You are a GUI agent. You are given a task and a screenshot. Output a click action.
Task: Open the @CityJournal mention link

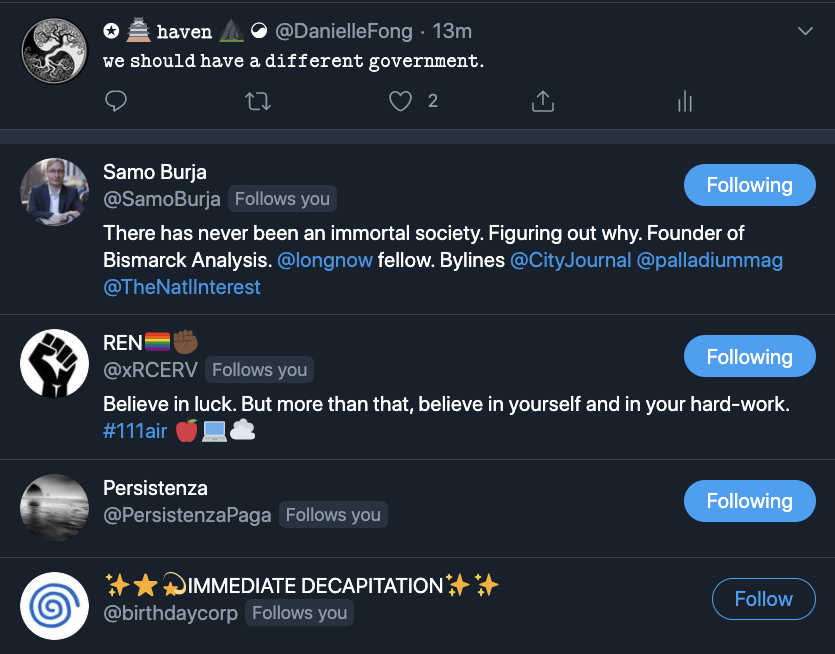(570, 260)
